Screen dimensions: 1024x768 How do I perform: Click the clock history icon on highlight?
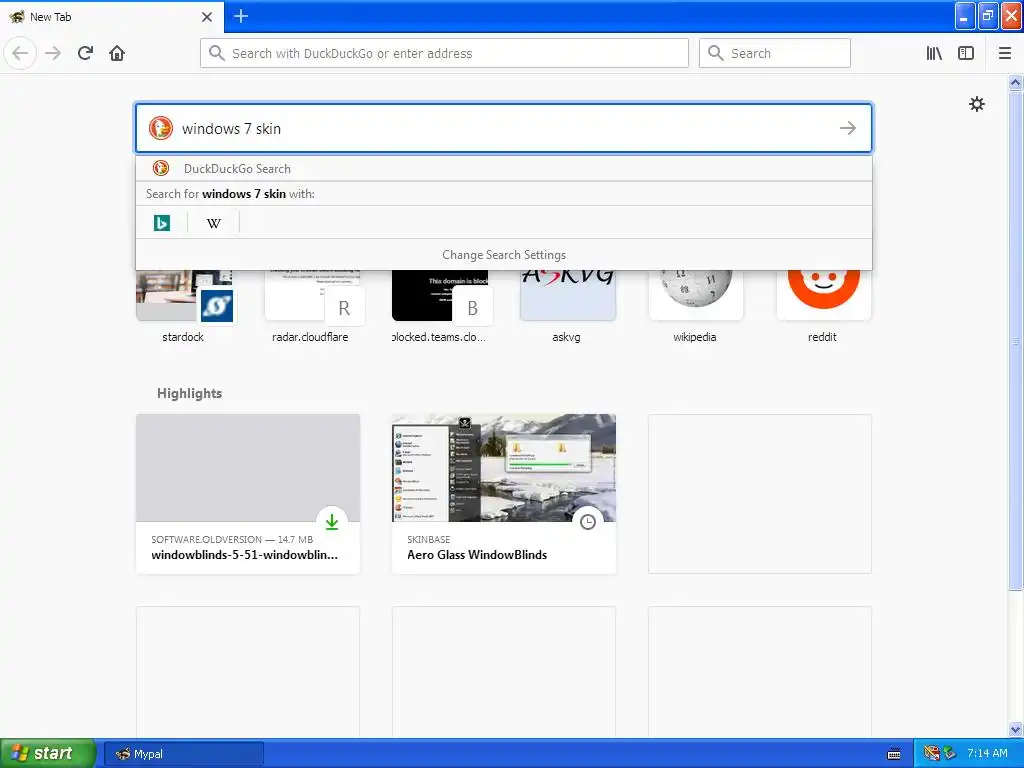pyautogui.click(x=588, y=522)
